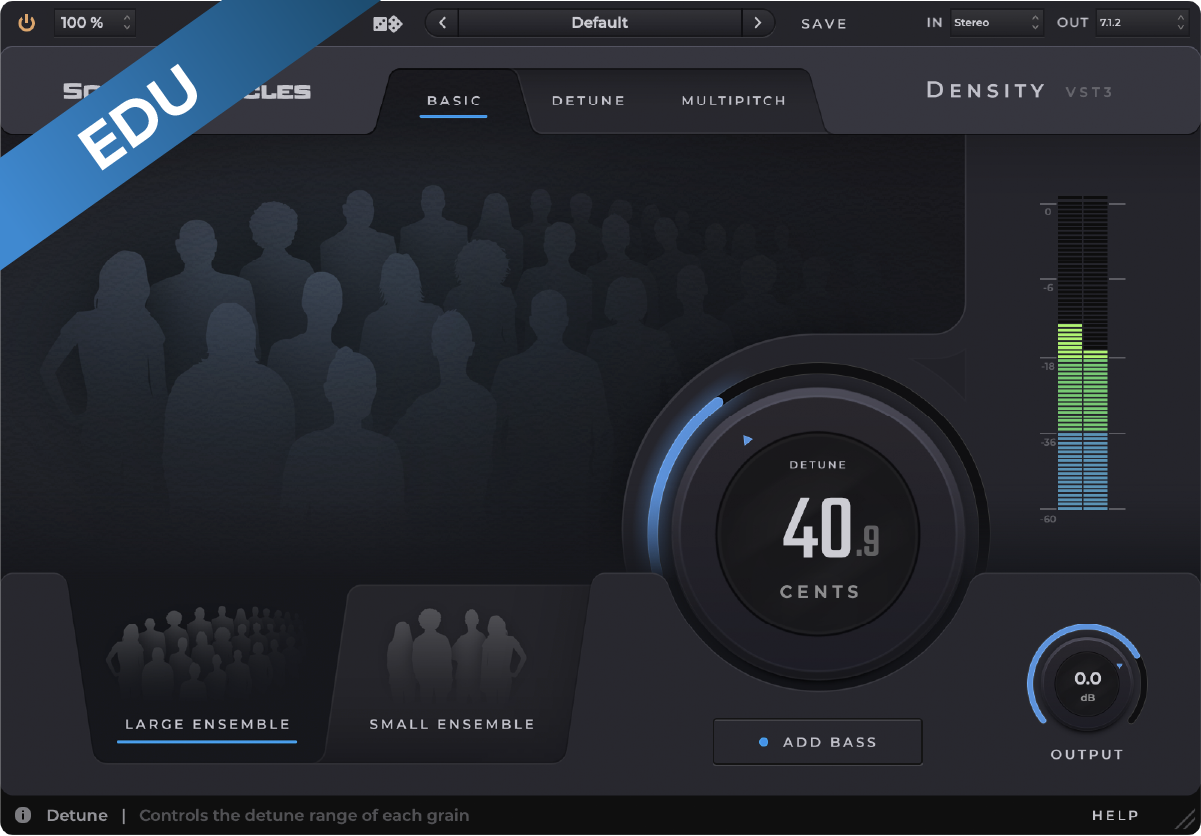Click the power bypass icon
Viewport: 1201px width, 836px height.
pos(26,22)
